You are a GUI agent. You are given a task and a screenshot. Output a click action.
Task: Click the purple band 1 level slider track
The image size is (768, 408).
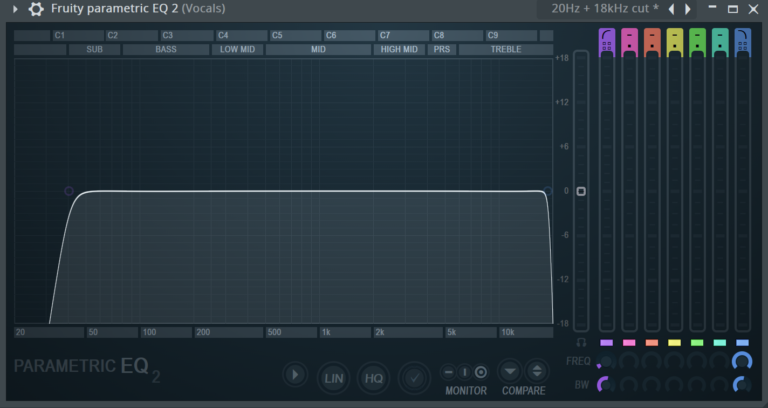pos(606,192)
